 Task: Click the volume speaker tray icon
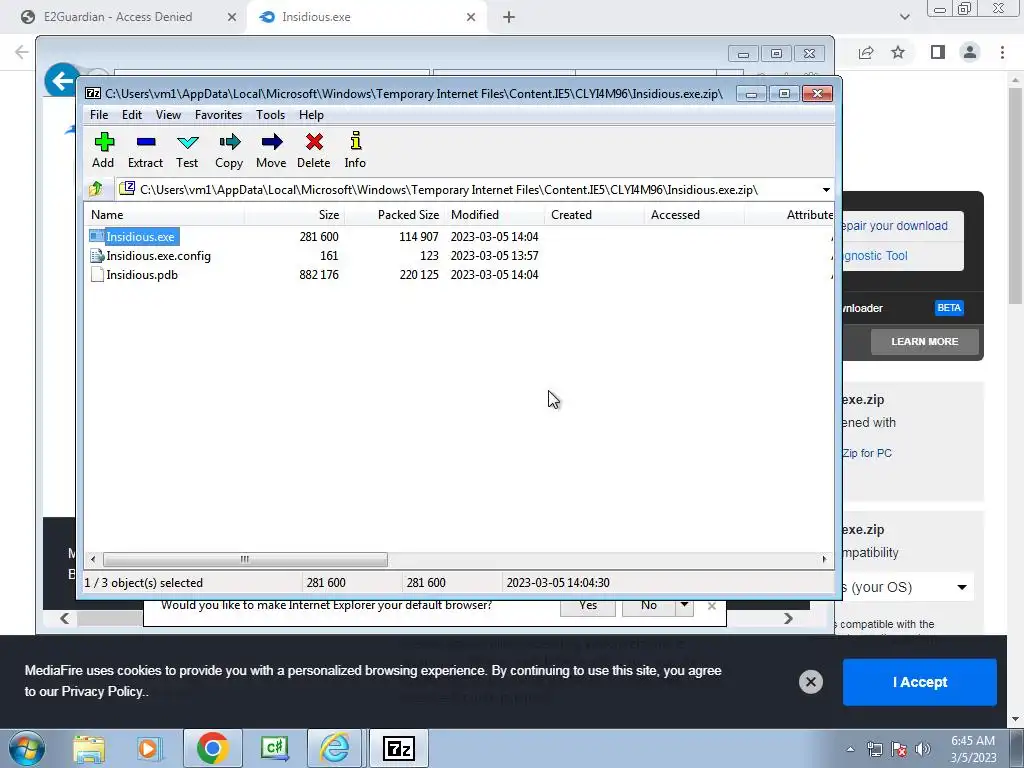[x=923, y=749]
